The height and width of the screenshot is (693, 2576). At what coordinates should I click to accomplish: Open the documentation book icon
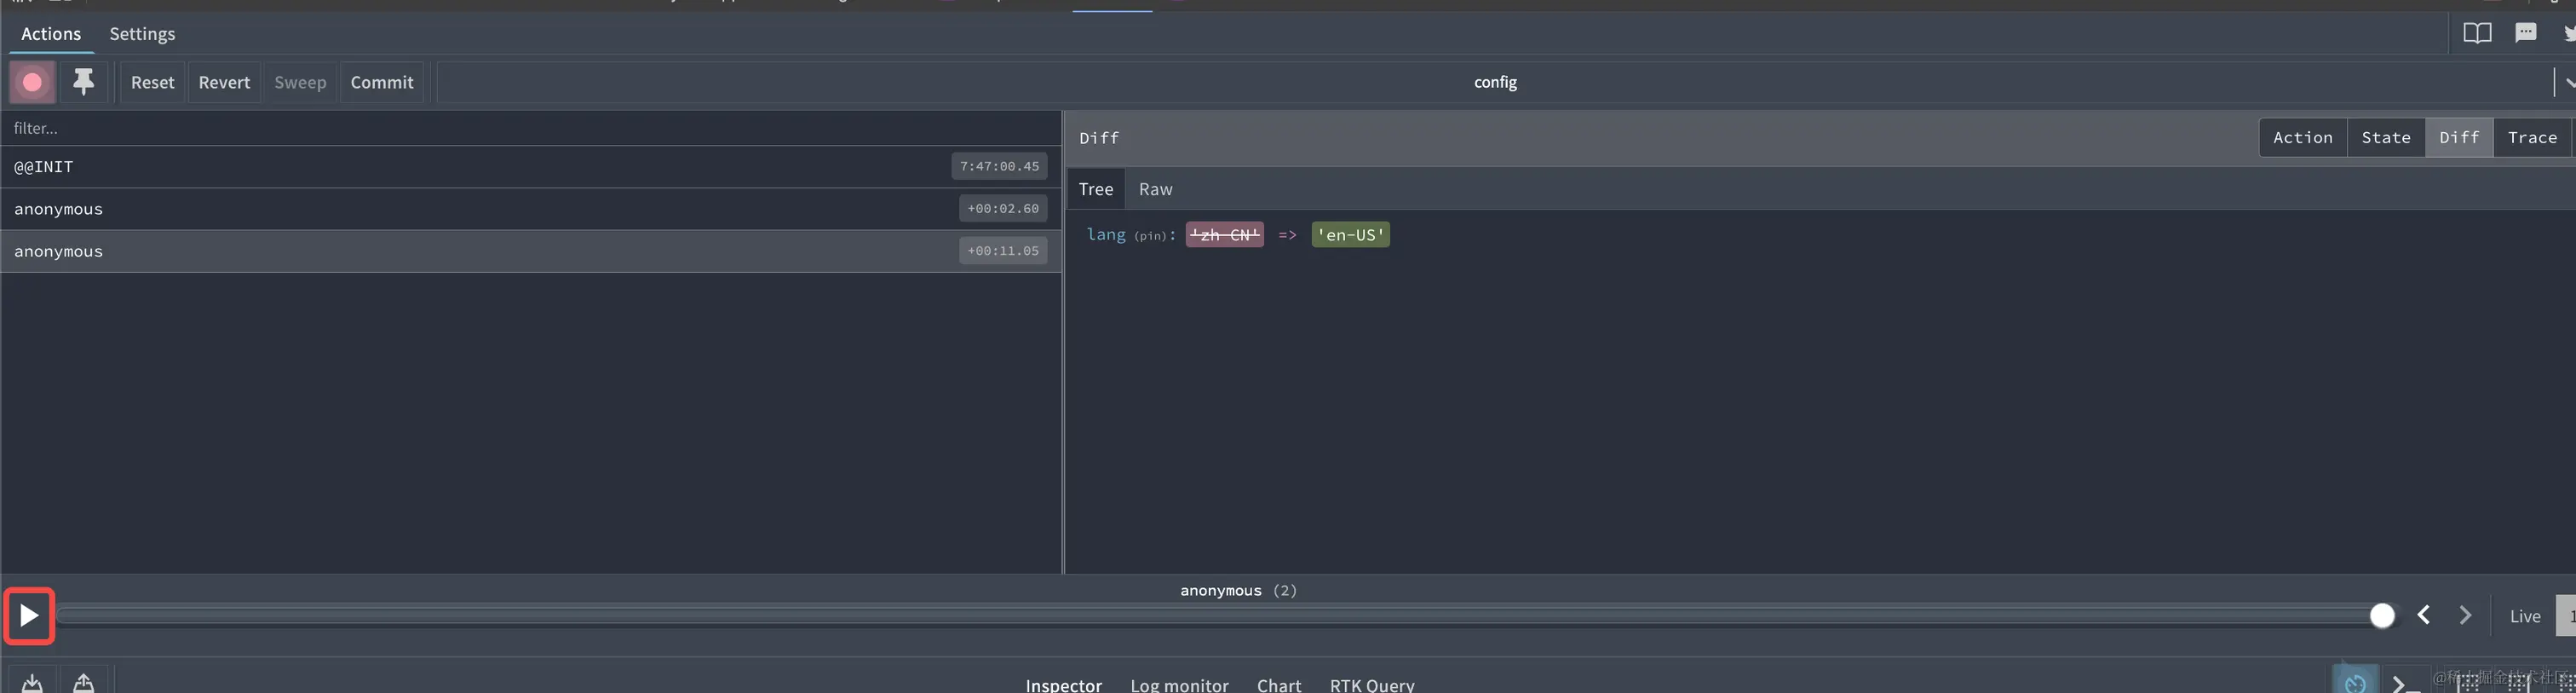(x=2477, y=33)
